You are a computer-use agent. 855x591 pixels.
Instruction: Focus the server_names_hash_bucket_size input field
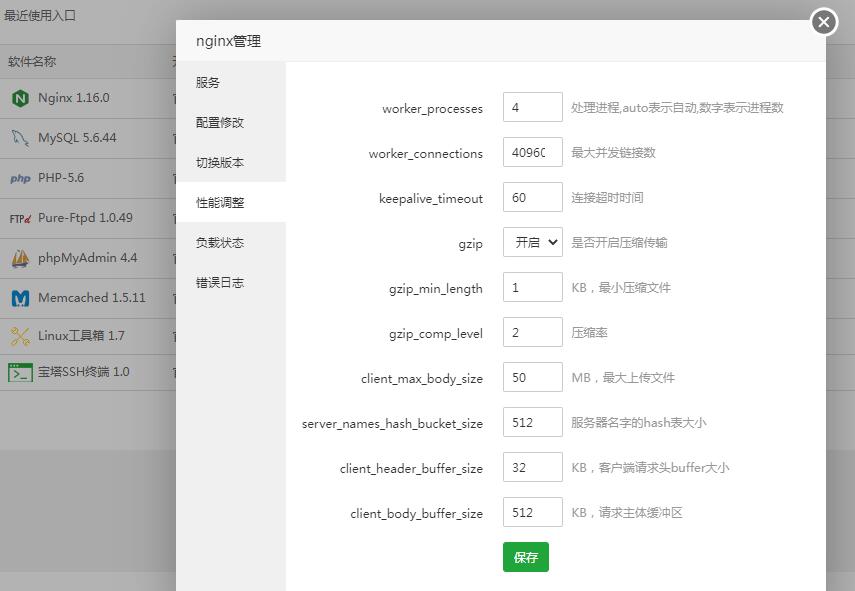click(x=533, y=422)
